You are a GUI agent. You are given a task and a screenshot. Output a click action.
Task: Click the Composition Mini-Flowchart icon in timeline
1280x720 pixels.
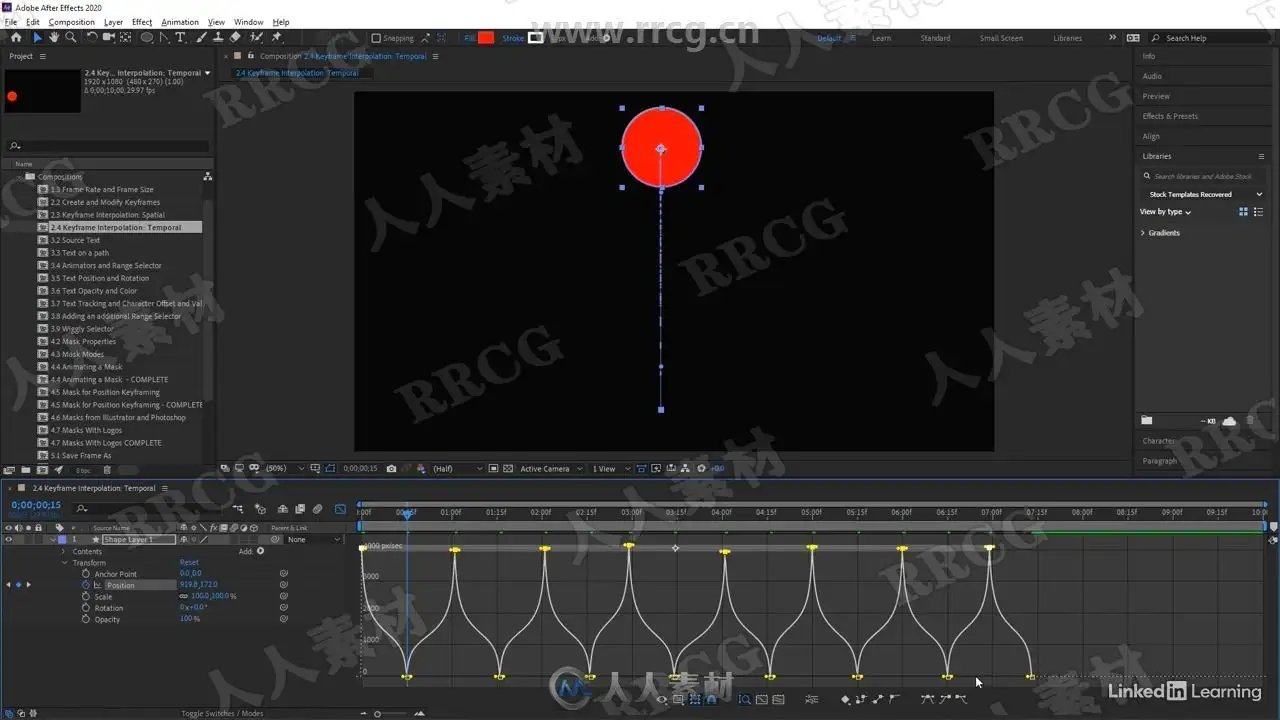pyautogui.click(x=238, y=508)
